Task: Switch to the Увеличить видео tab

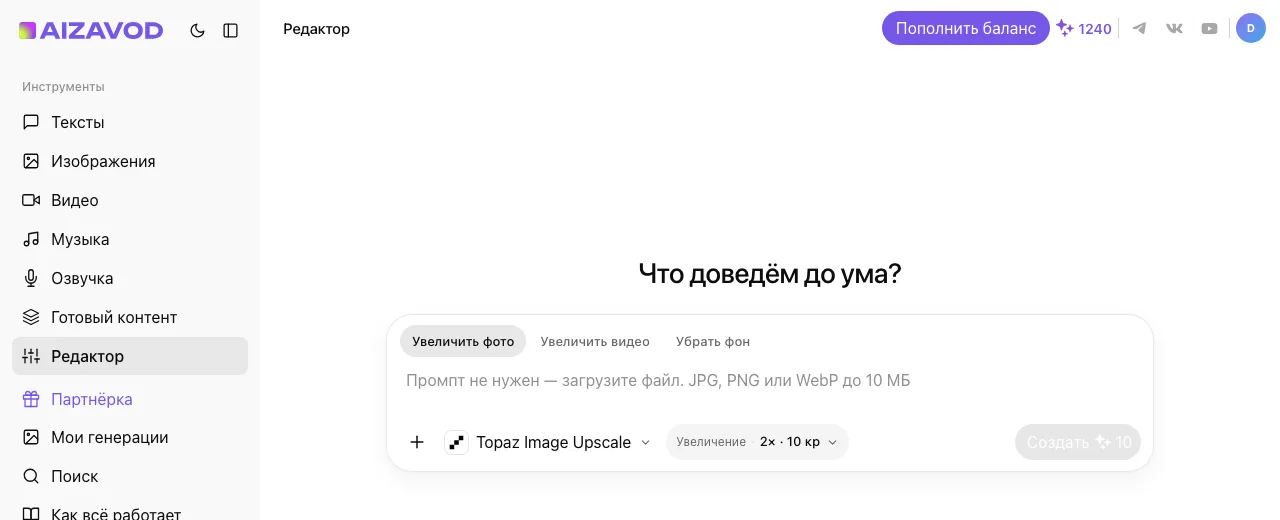Action: click(x=595, y=341)
